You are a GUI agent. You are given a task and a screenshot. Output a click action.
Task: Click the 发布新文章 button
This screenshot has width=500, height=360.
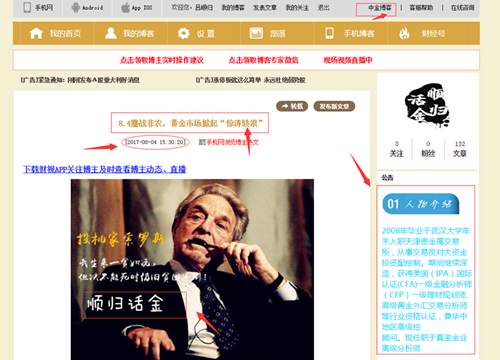coord(334,106)
